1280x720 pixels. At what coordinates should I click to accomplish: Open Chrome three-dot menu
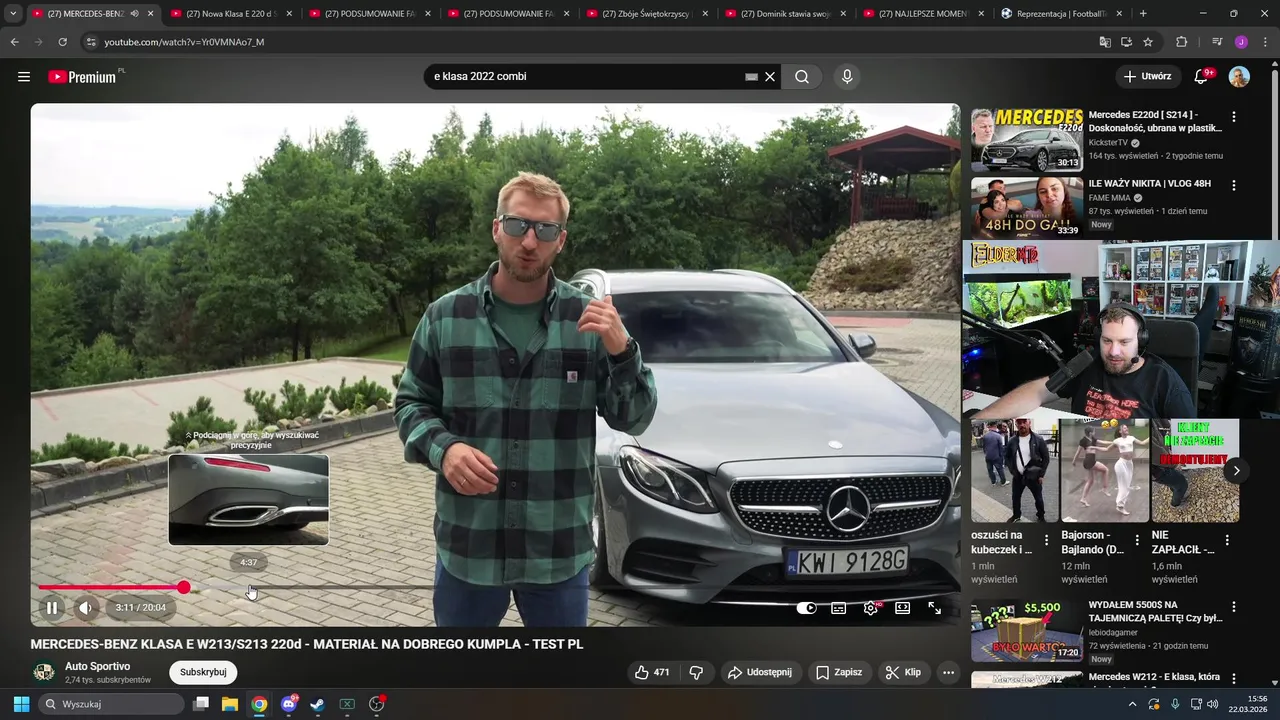1265,42
